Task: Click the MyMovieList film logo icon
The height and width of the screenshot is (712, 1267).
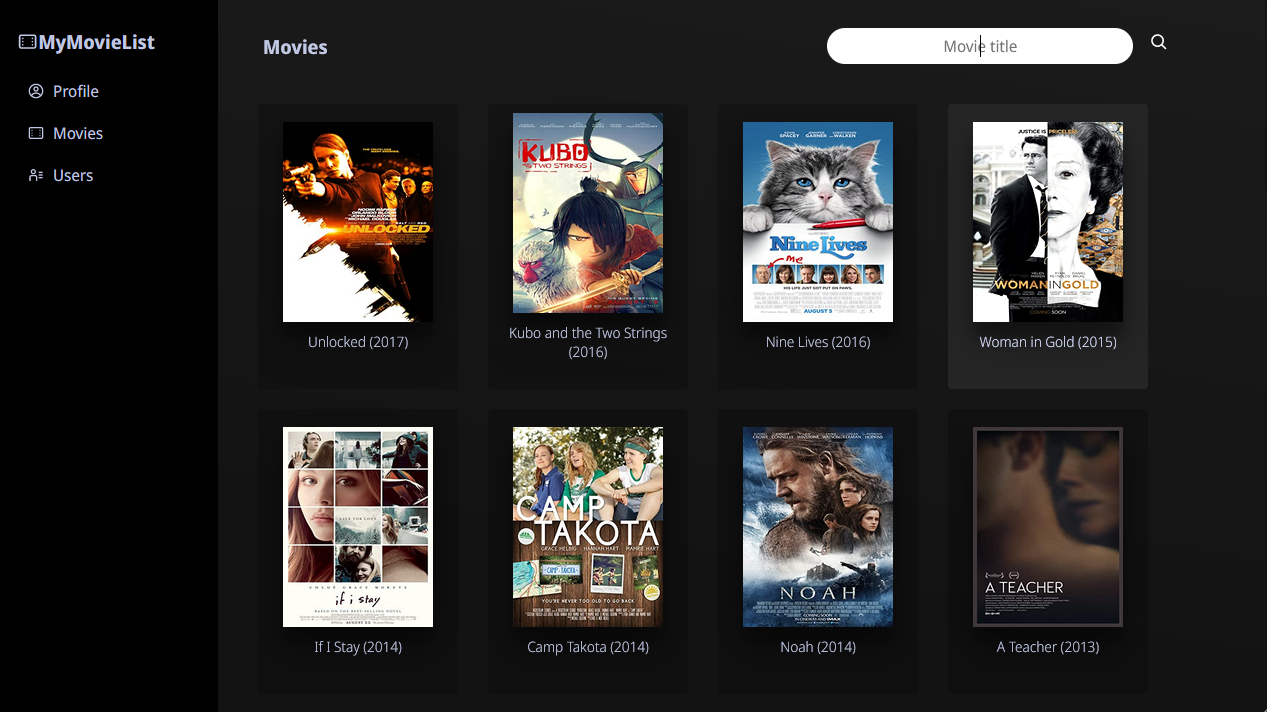Action: tap(27, 42)
